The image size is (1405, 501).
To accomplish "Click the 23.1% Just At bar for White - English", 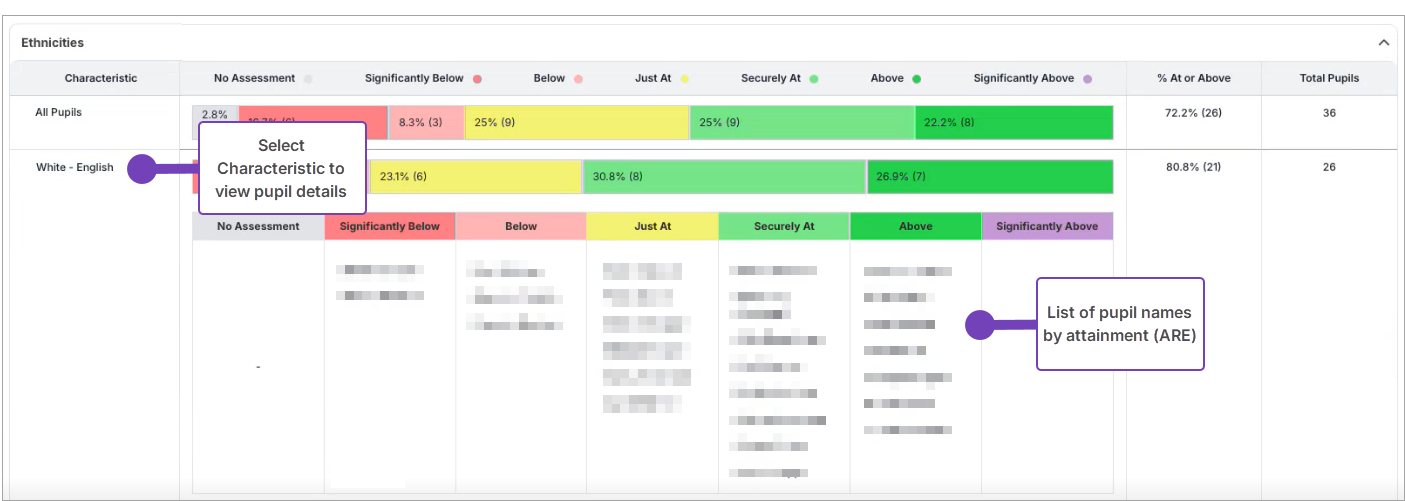I will coord(475,177).
